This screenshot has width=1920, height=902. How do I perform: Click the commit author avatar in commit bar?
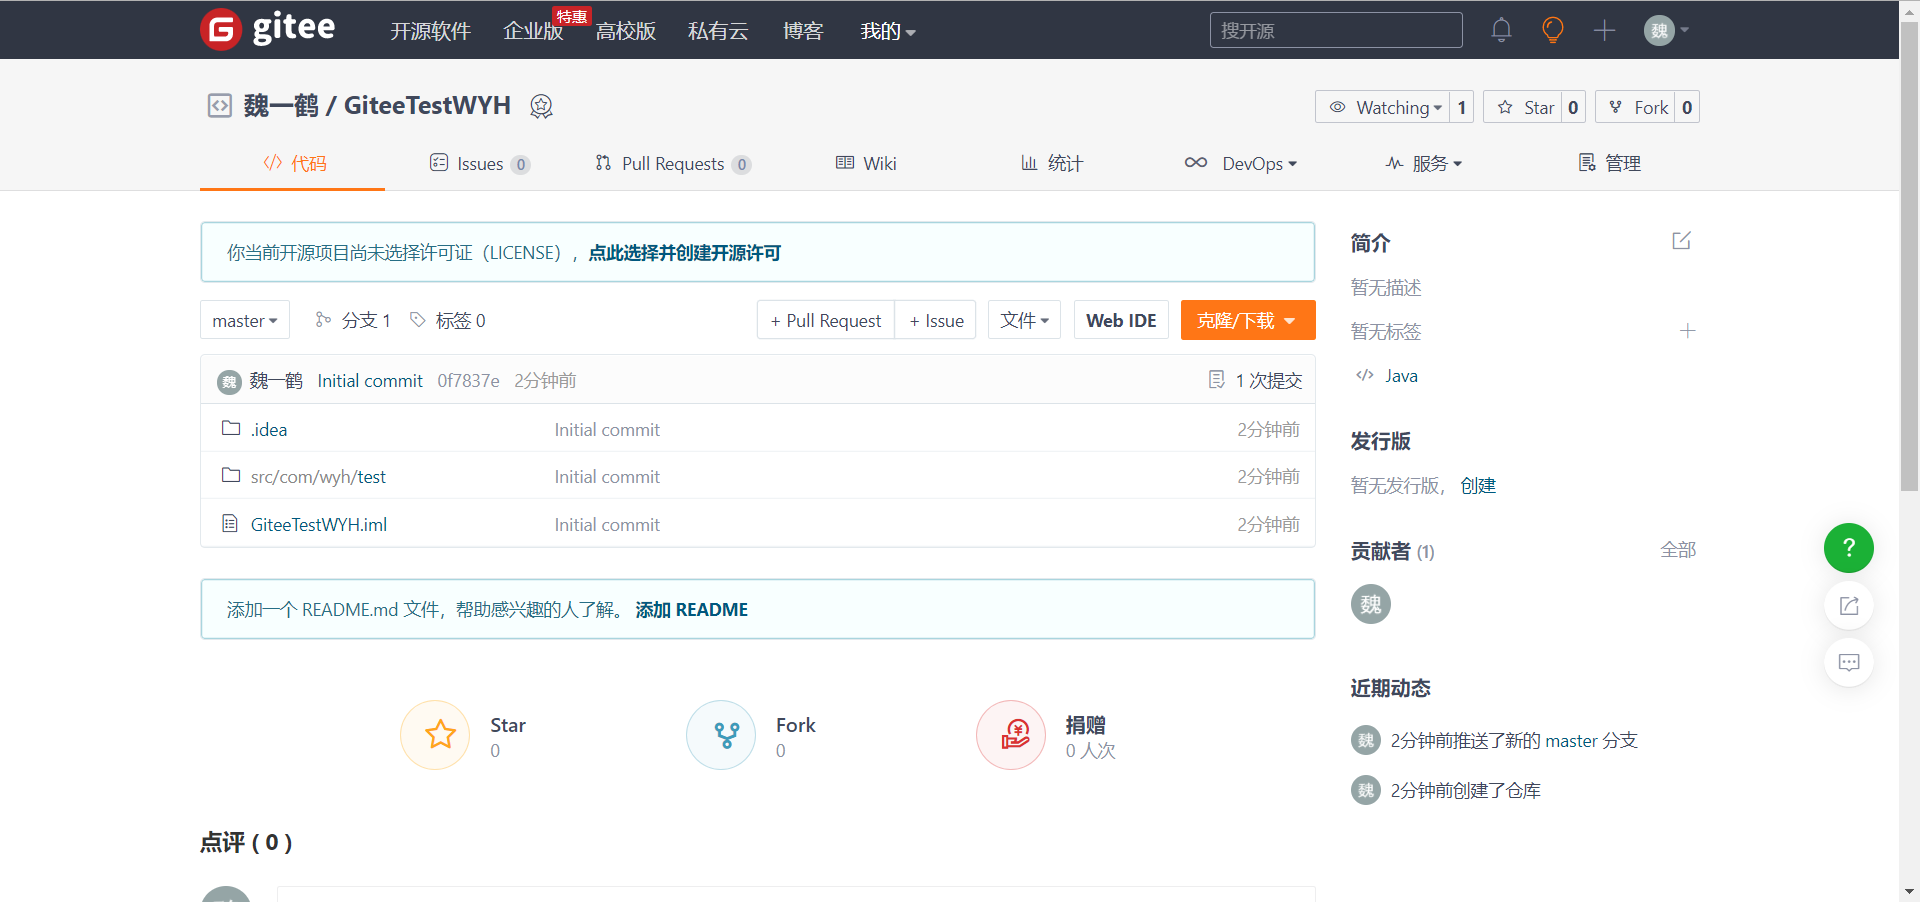click(x=229, y=381)
